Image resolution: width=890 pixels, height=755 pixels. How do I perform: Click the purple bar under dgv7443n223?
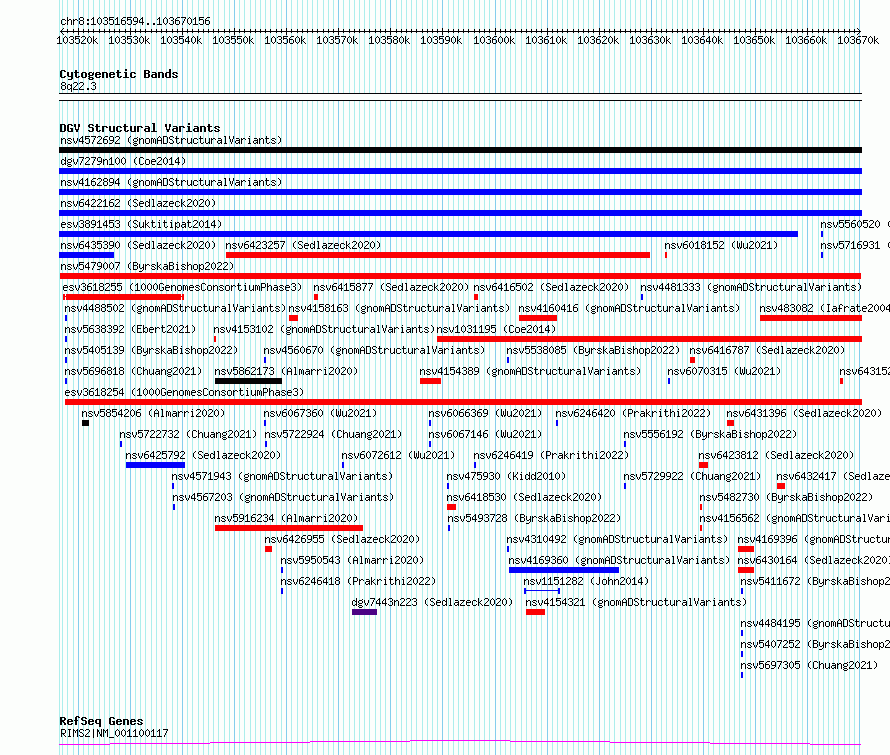364,612
